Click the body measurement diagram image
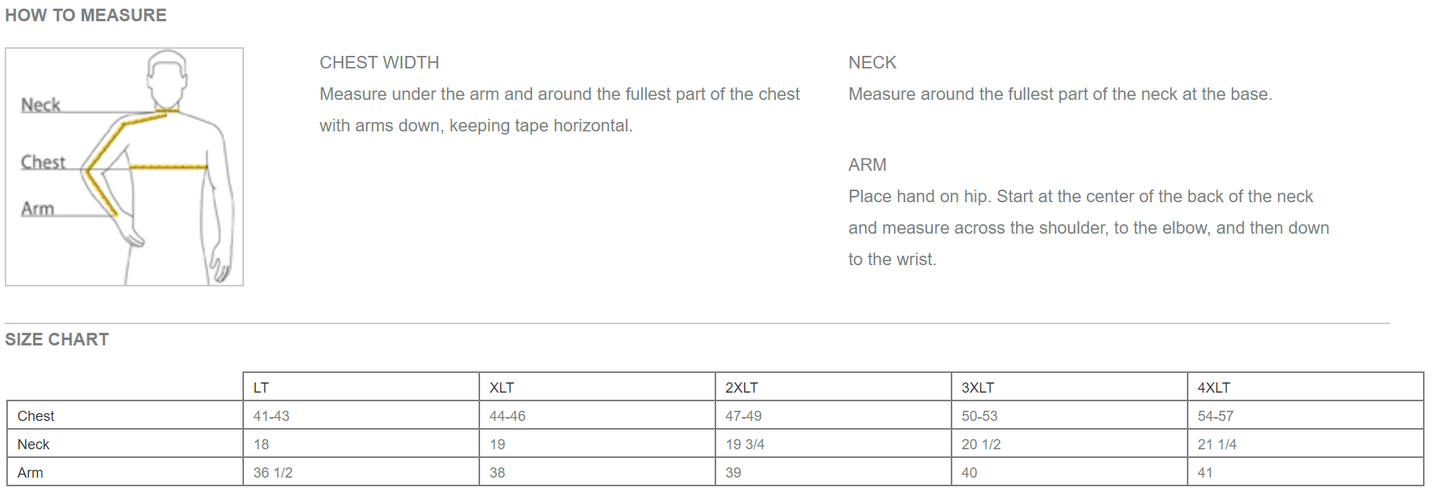1445x491 pixels. 124,167
